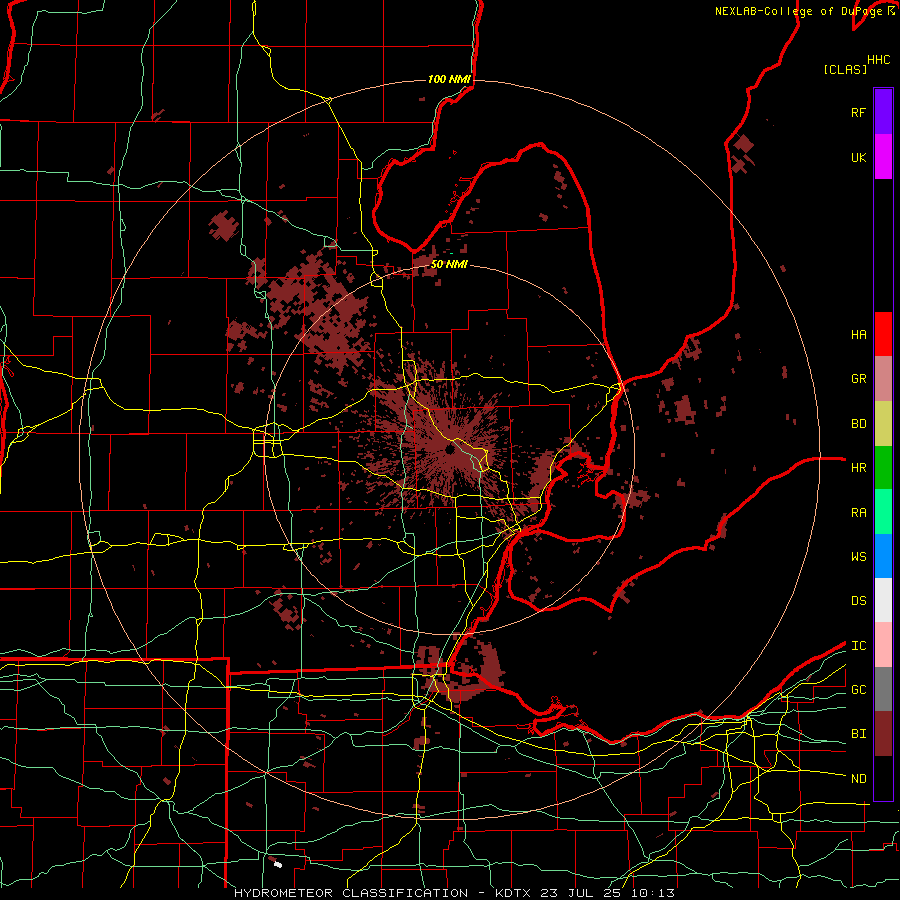Click the '10:13' time stamp
900x900 pixels.
(x=654, y=893)
